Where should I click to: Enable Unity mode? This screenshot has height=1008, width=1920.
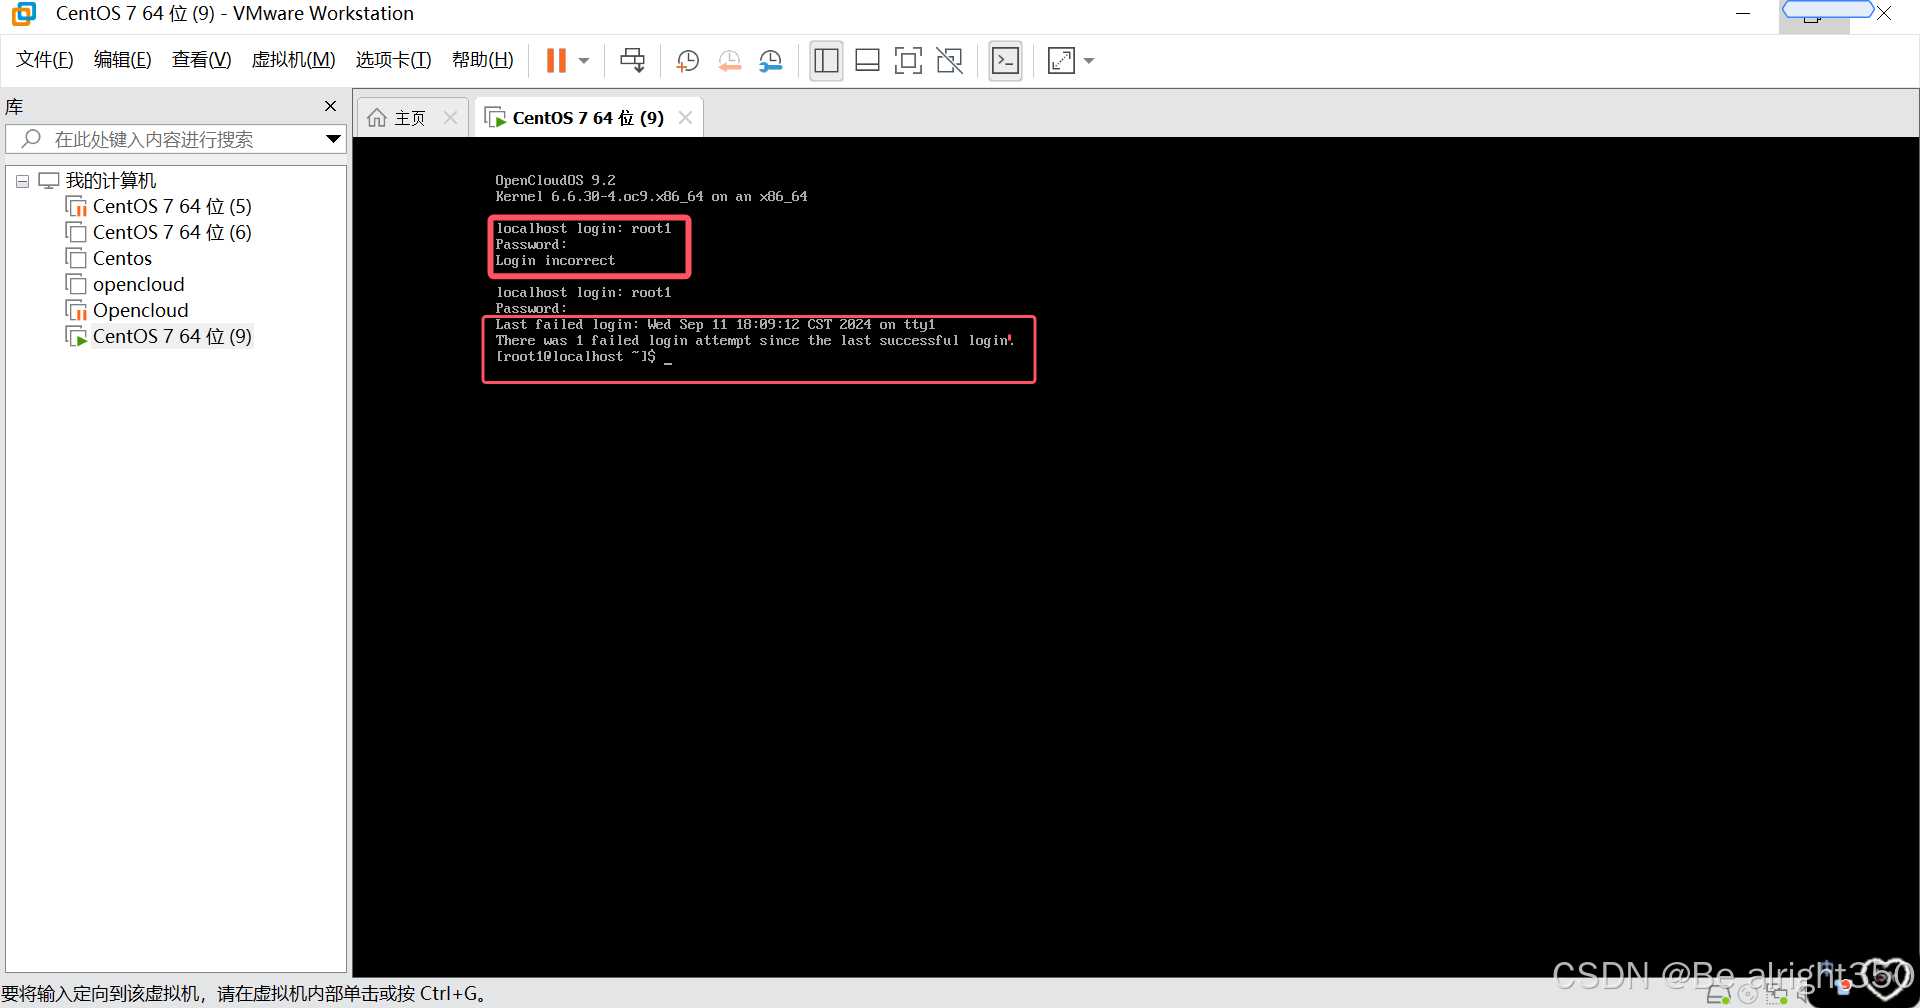click(x=948, y=60)
